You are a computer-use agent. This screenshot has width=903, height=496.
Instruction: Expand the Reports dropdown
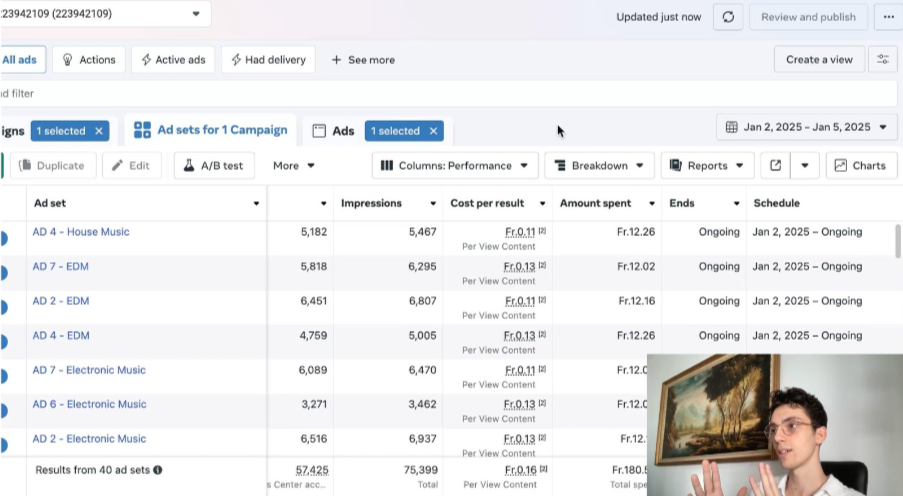point(707,166)
